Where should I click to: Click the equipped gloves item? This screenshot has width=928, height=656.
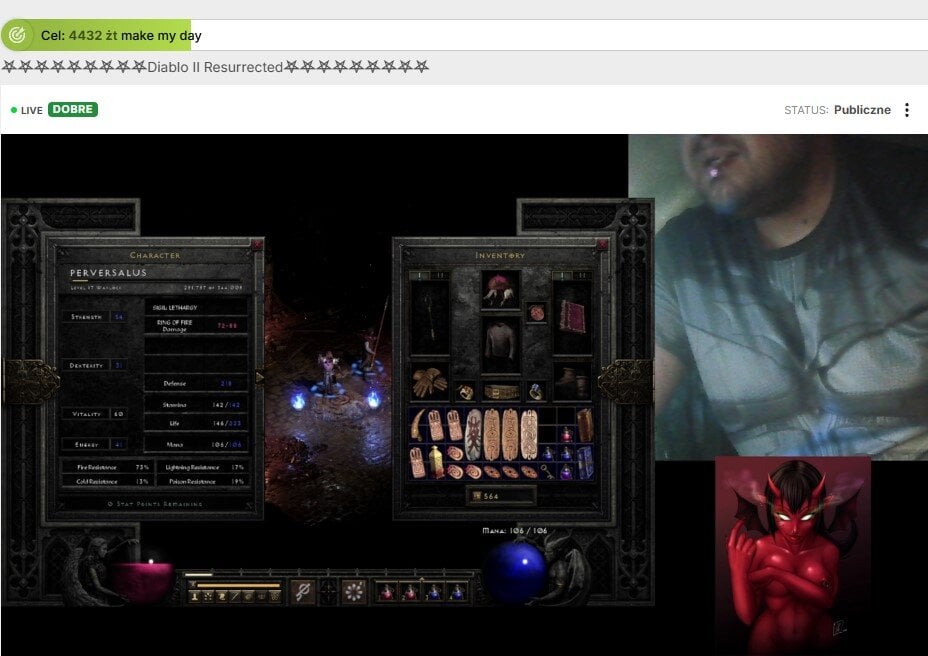pos(430,383)
